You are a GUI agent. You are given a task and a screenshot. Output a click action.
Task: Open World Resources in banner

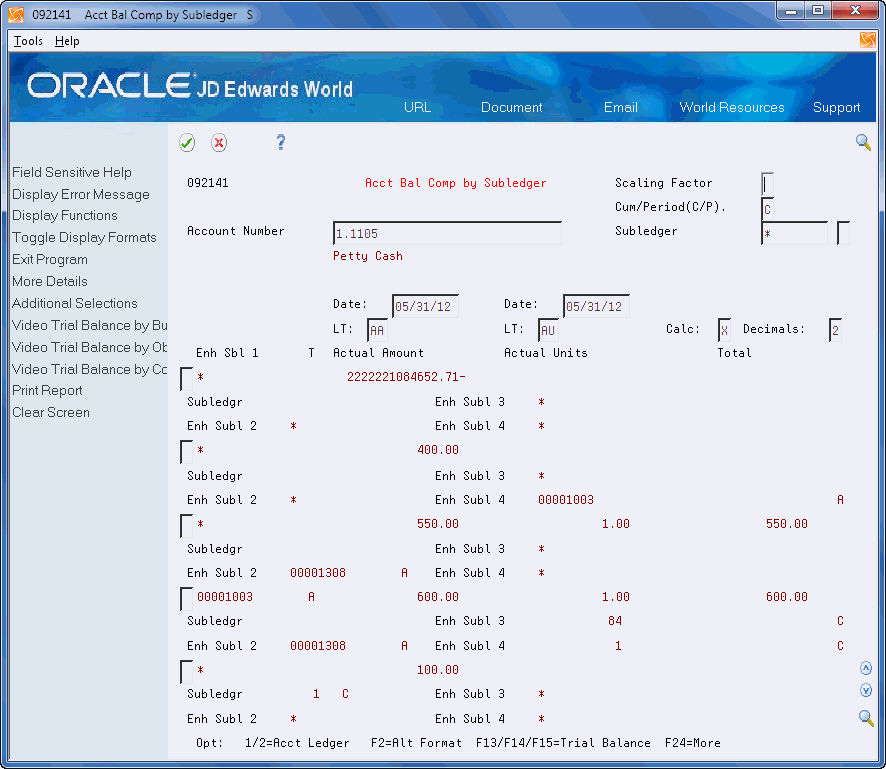click(732, 107)
